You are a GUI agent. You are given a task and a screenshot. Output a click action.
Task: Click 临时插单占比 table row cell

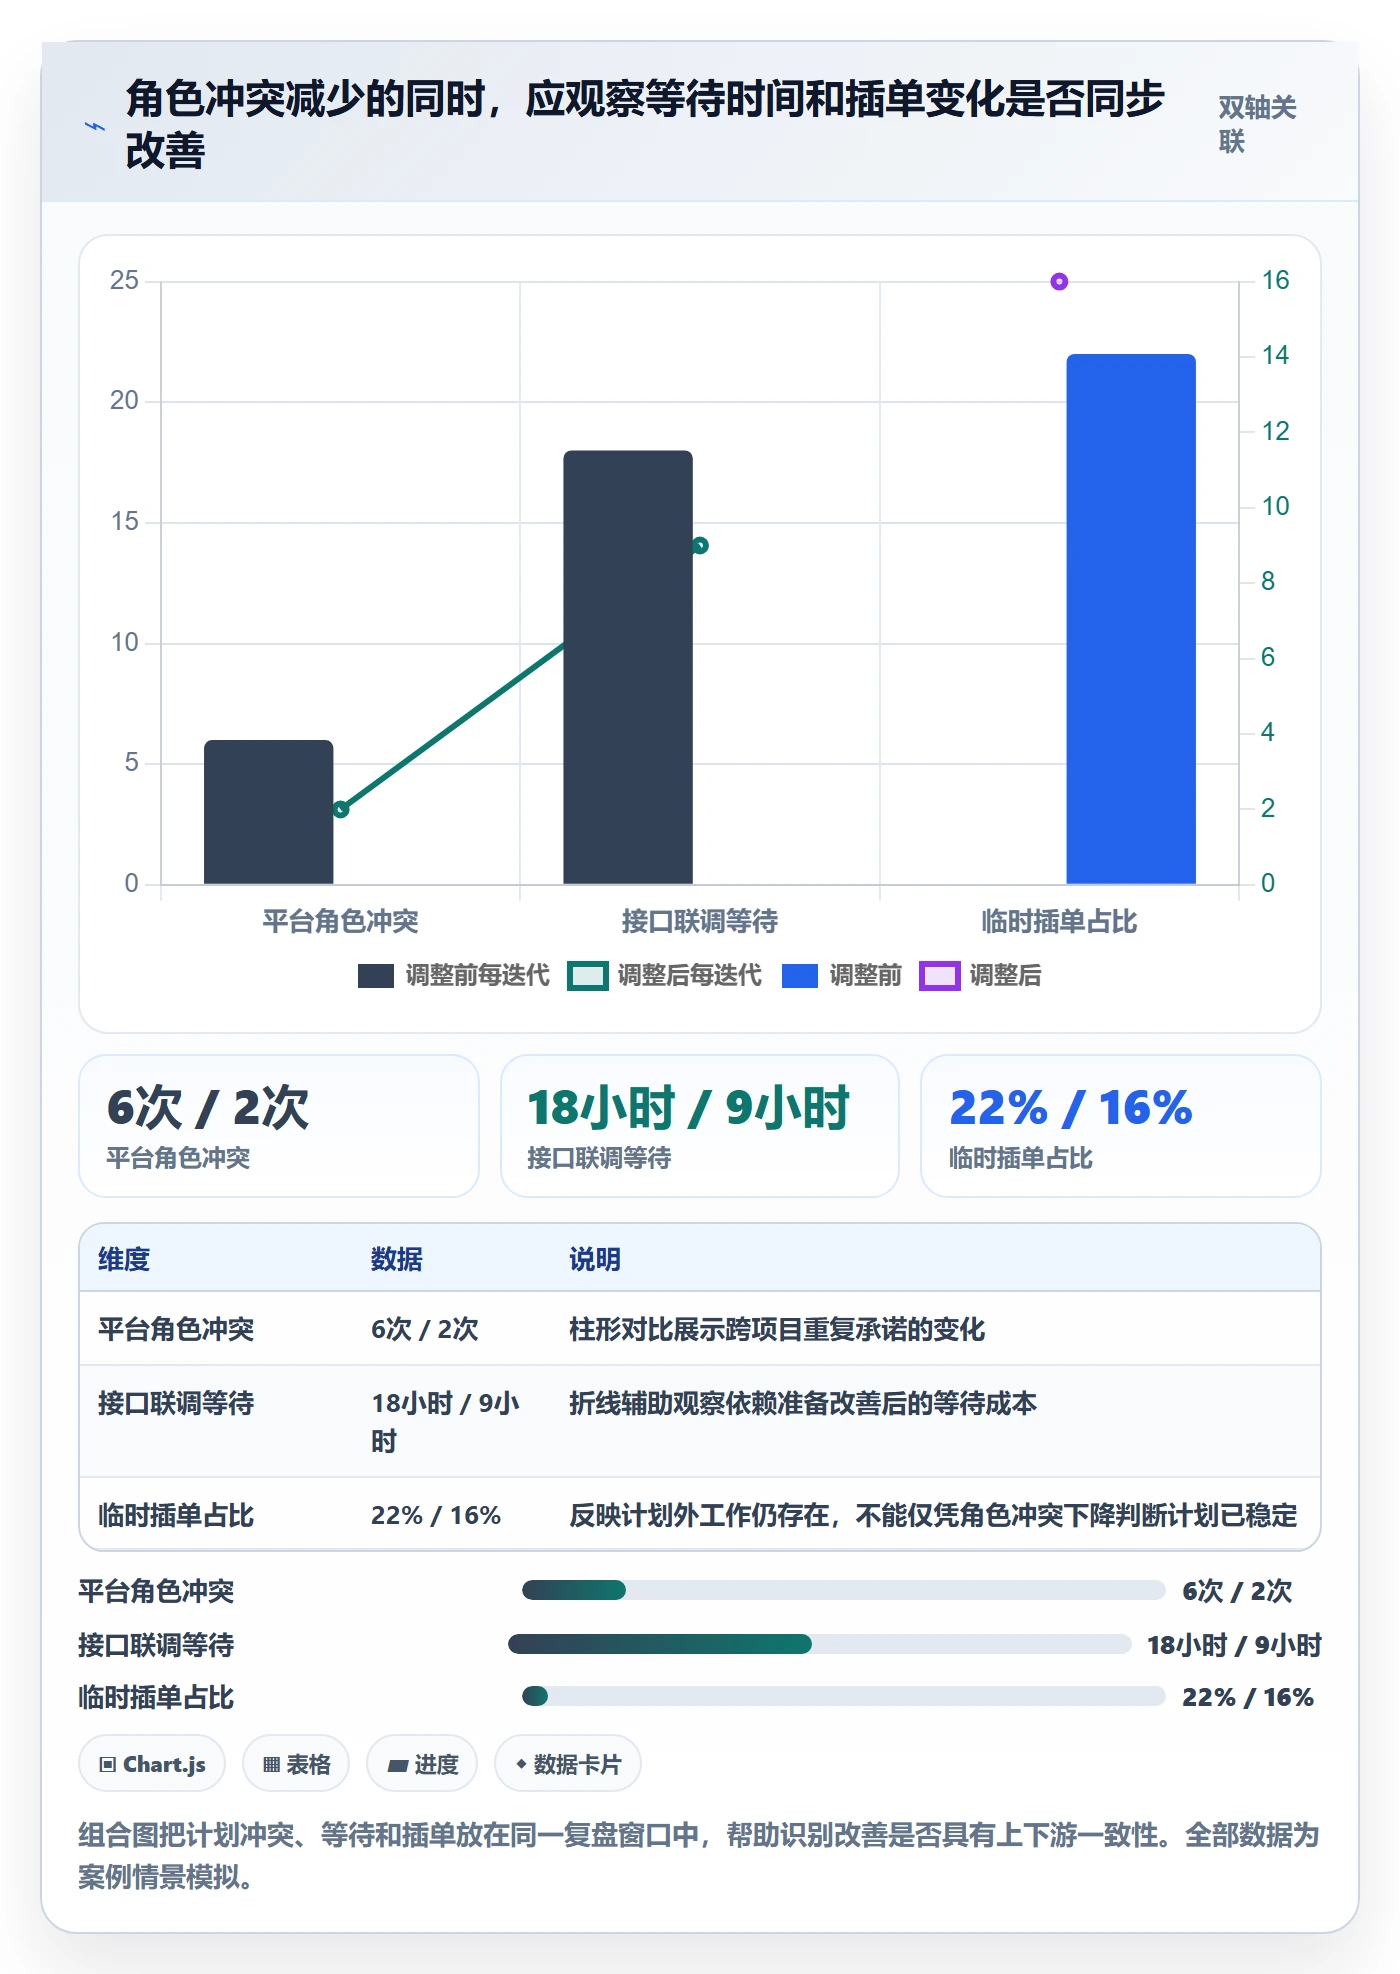pyautogui.click(x=176, y=1515)
